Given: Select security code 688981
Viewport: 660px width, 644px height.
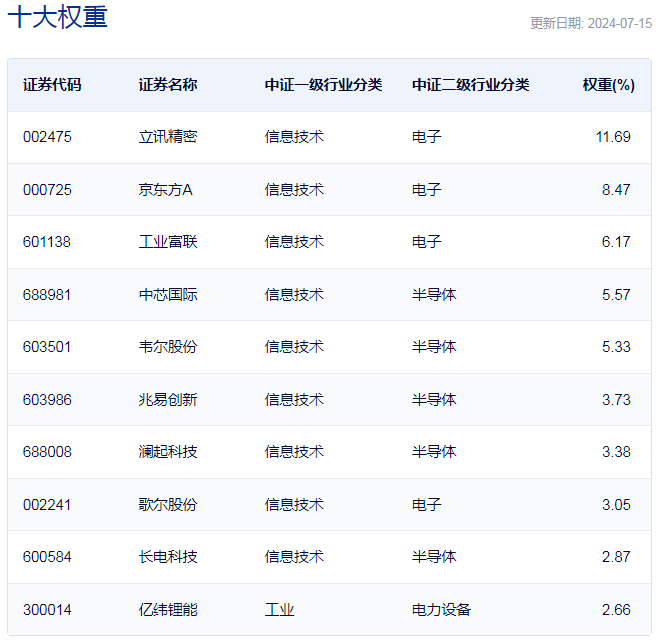Looking at the screenshot, I should (47, 295).
